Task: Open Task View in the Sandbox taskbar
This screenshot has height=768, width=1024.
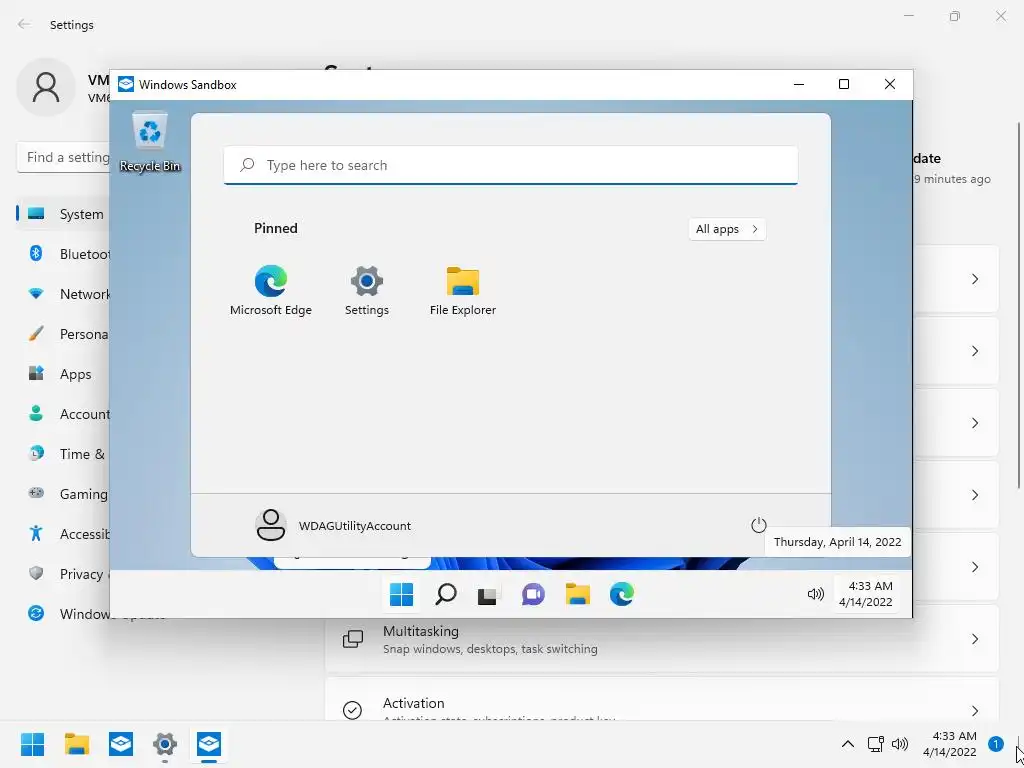Action: pos(487,595)
